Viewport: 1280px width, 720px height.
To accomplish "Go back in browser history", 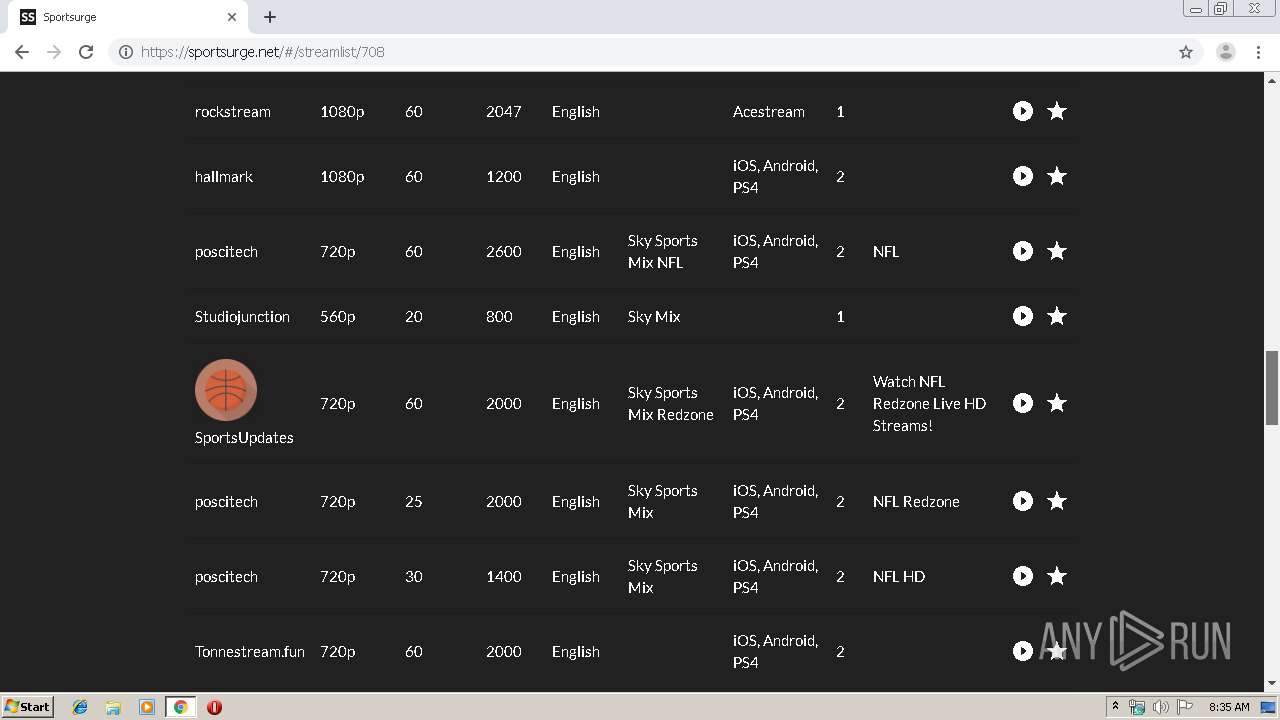I will 22,52.
